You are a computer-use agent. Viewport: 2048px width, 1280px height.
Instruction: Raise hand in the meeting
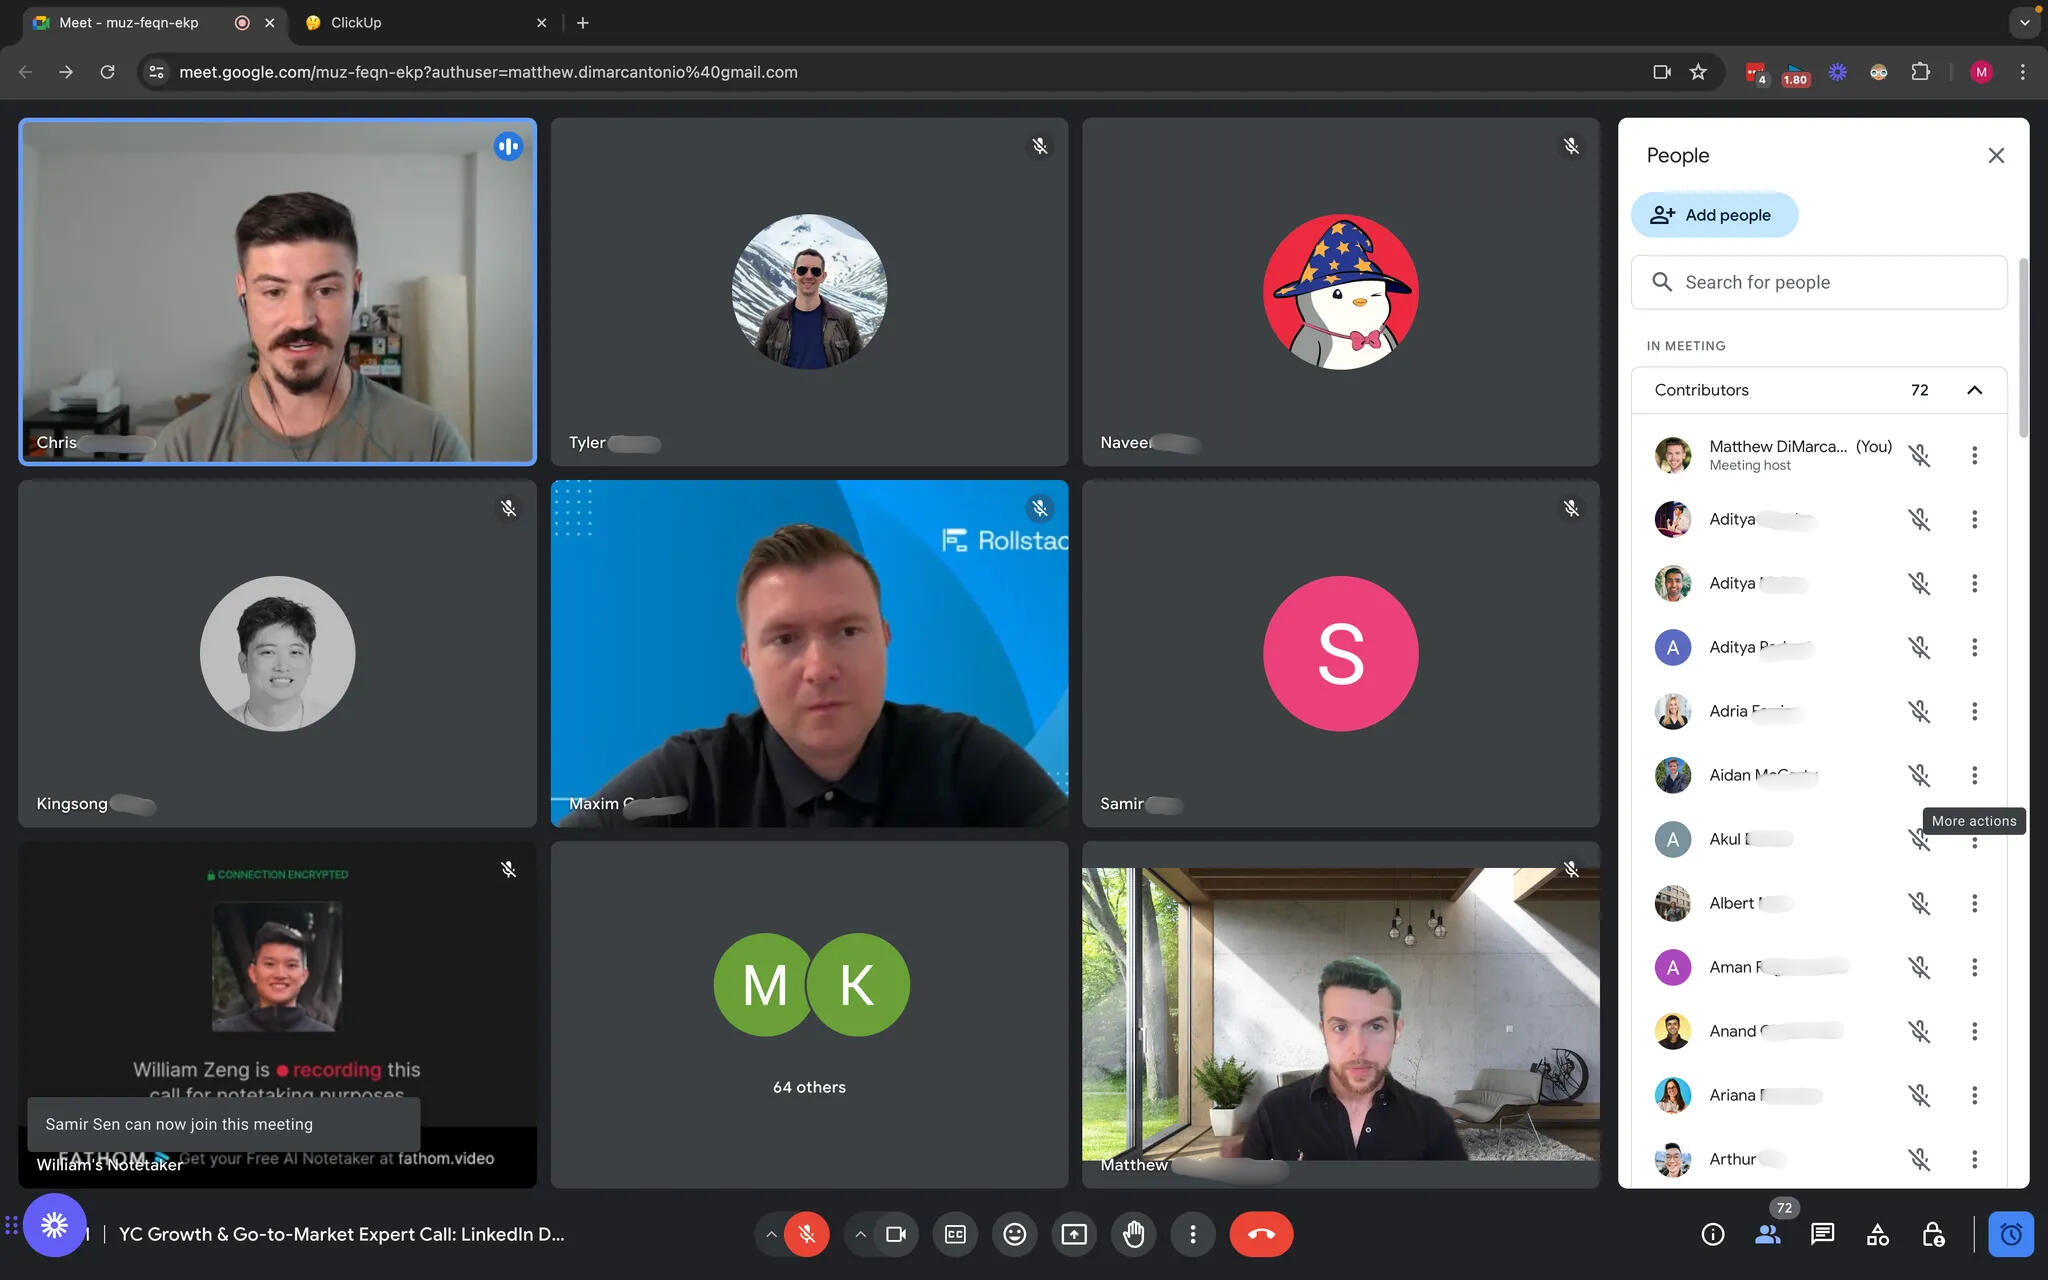(1133, 1234)
